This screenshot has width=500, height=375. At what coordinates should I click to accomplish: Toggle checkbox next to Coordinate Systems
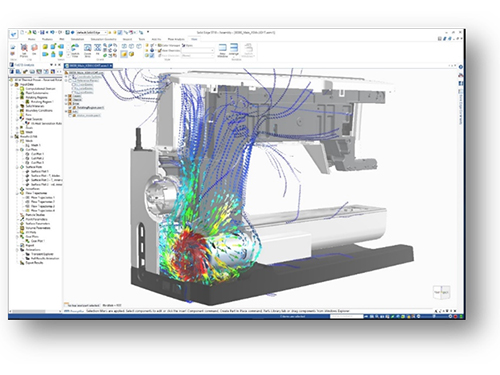click(71, 77)
